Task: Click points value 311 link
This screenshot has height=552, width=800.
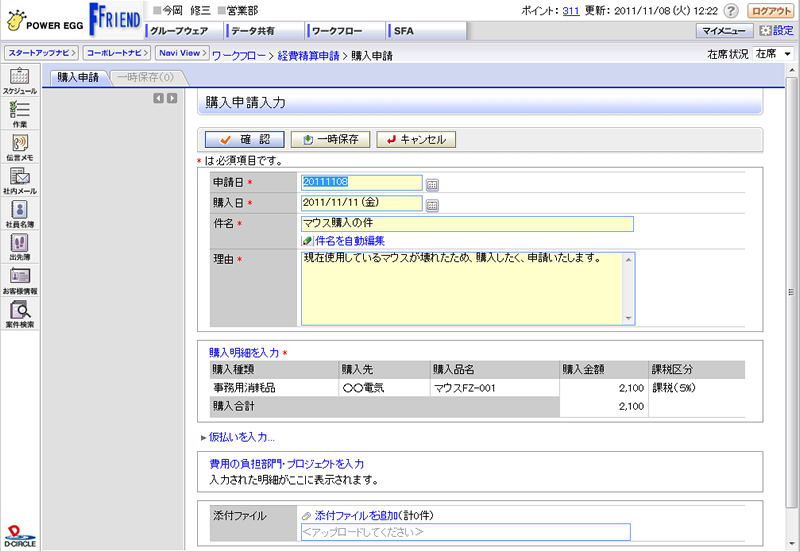Action: pyautogui.click(x=571, y=11)
